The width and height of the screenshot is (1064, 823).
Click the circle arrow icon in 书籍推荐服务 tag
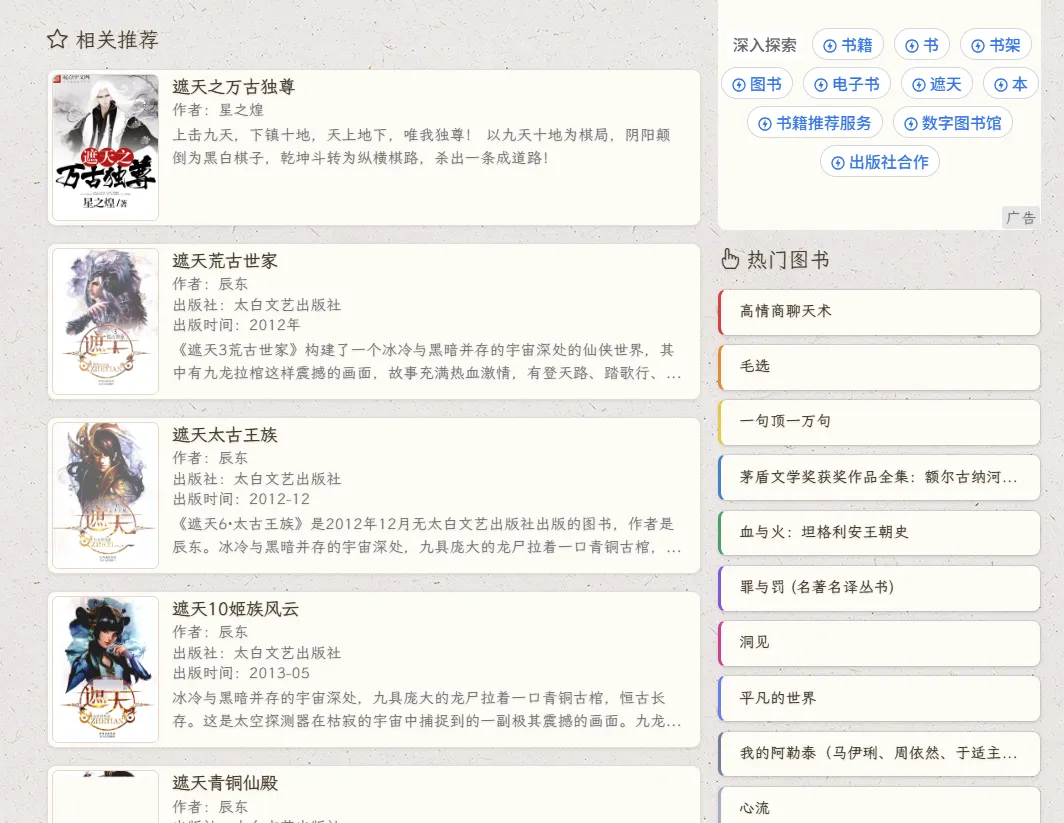coord(765,123)
